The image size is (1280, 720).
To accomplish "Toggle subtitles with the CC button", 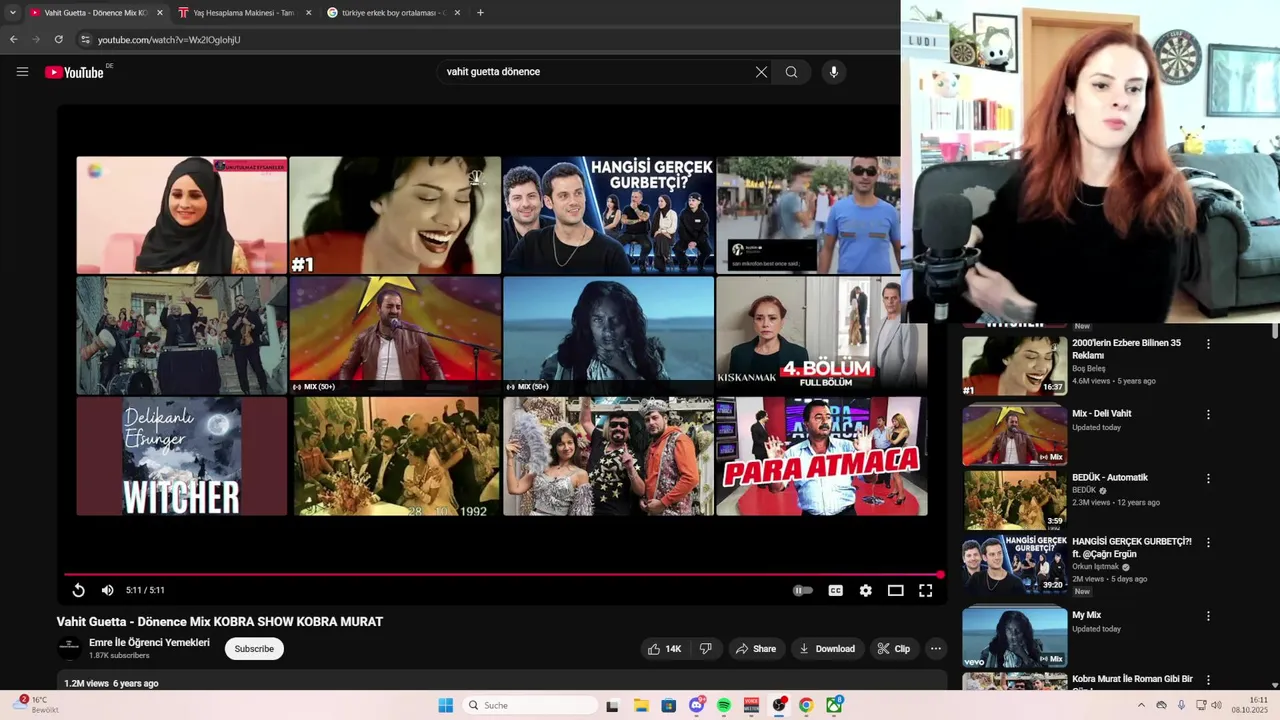I will click(x=835, y=590).
